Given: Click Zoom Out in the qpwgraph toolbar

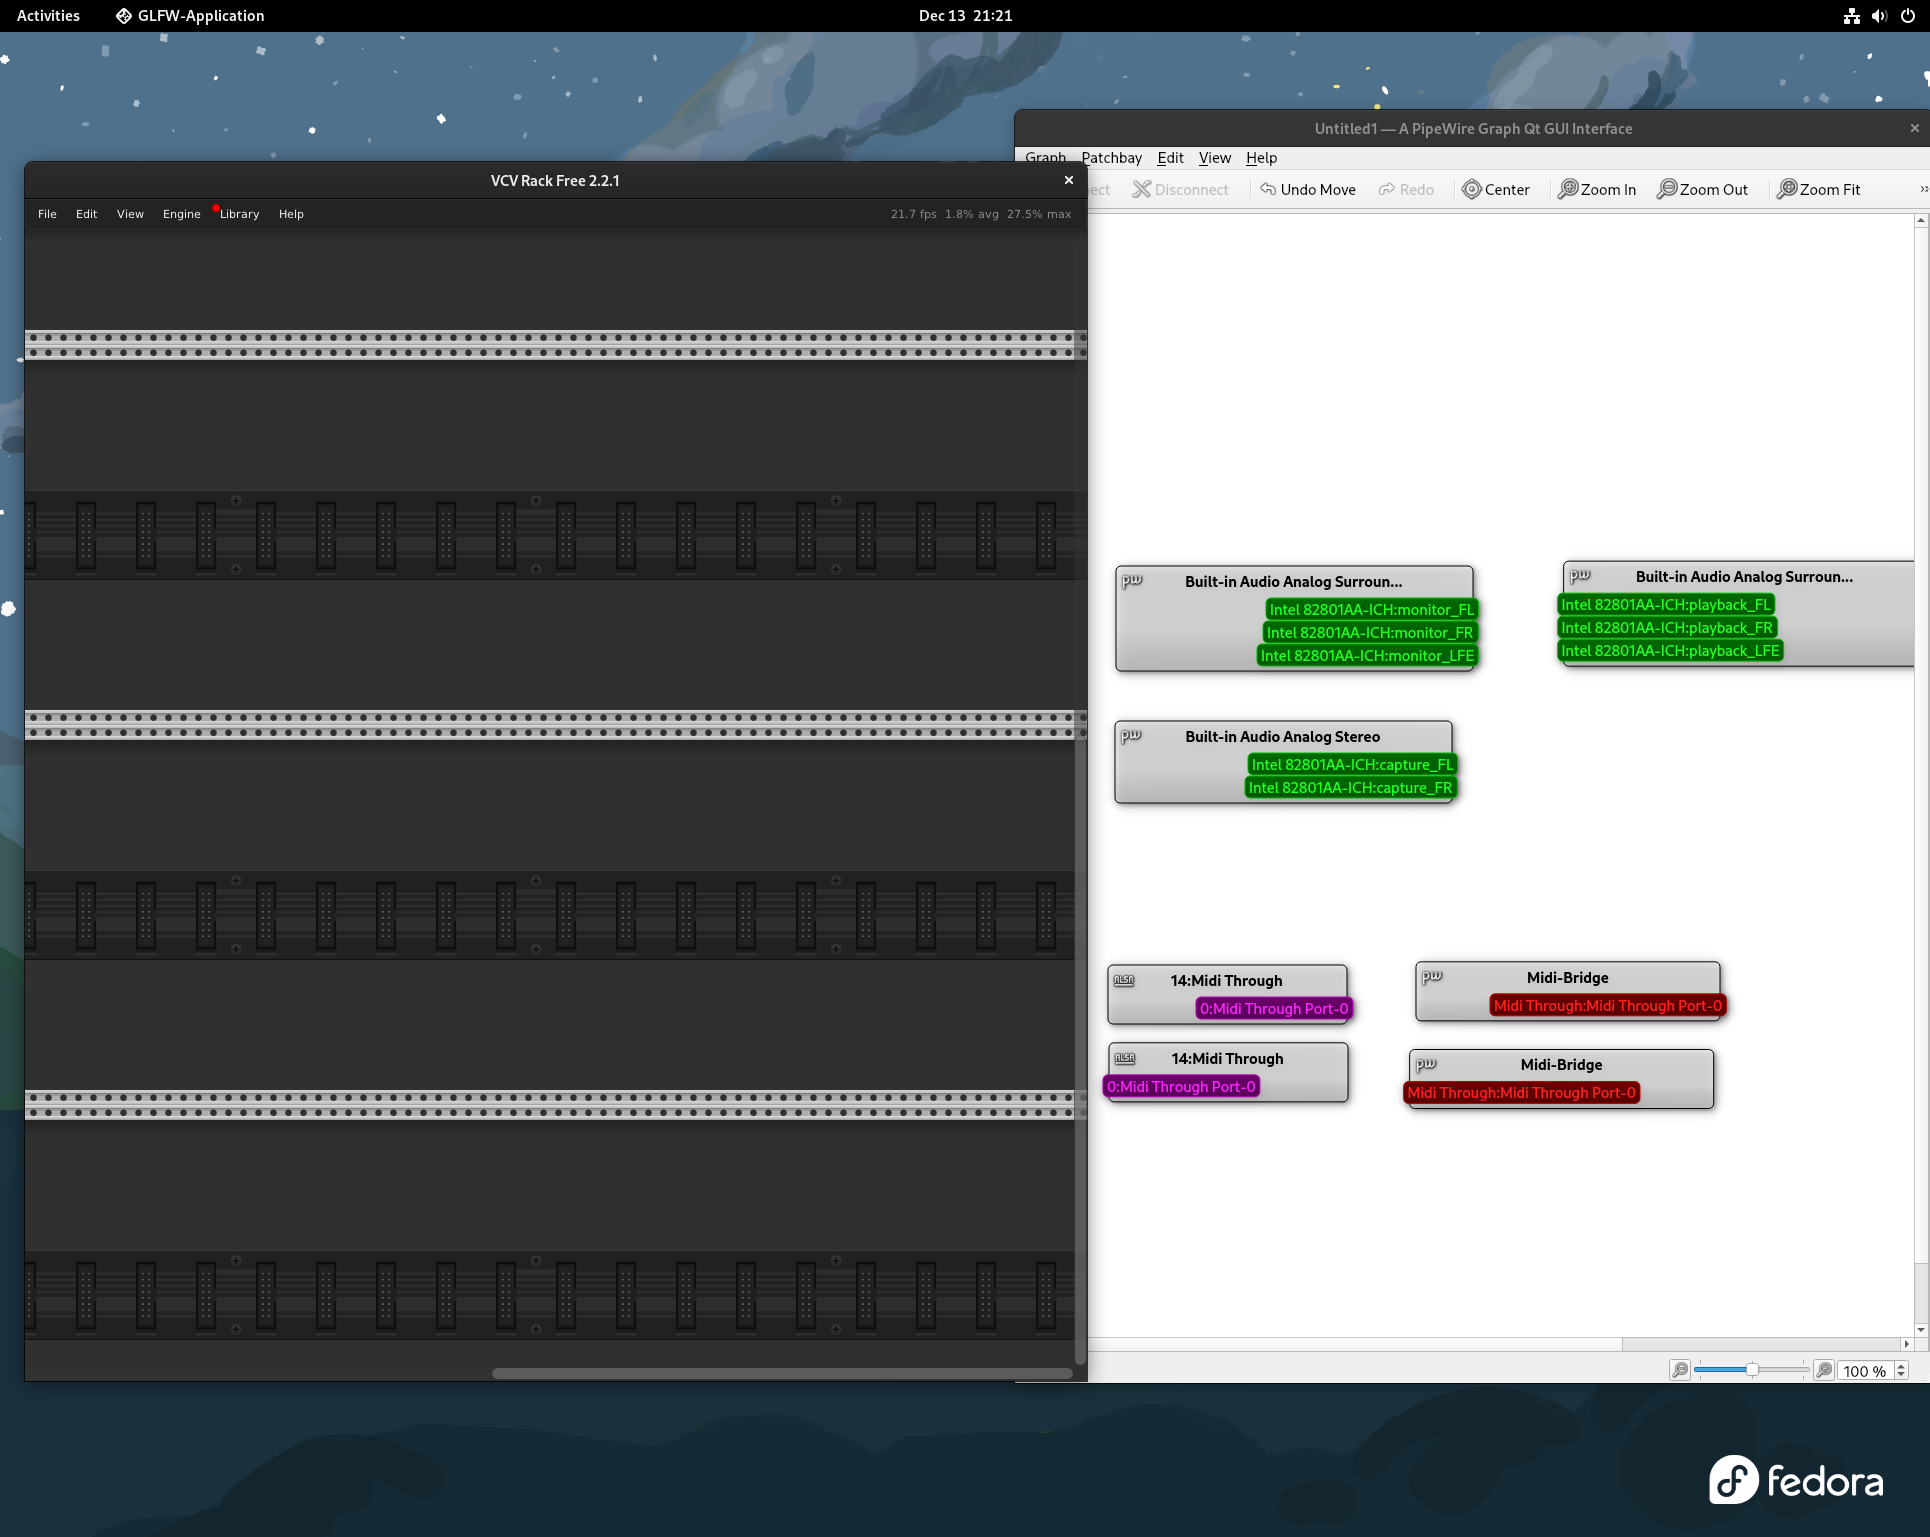Looking at the screenshot, I should [1702, 190].
